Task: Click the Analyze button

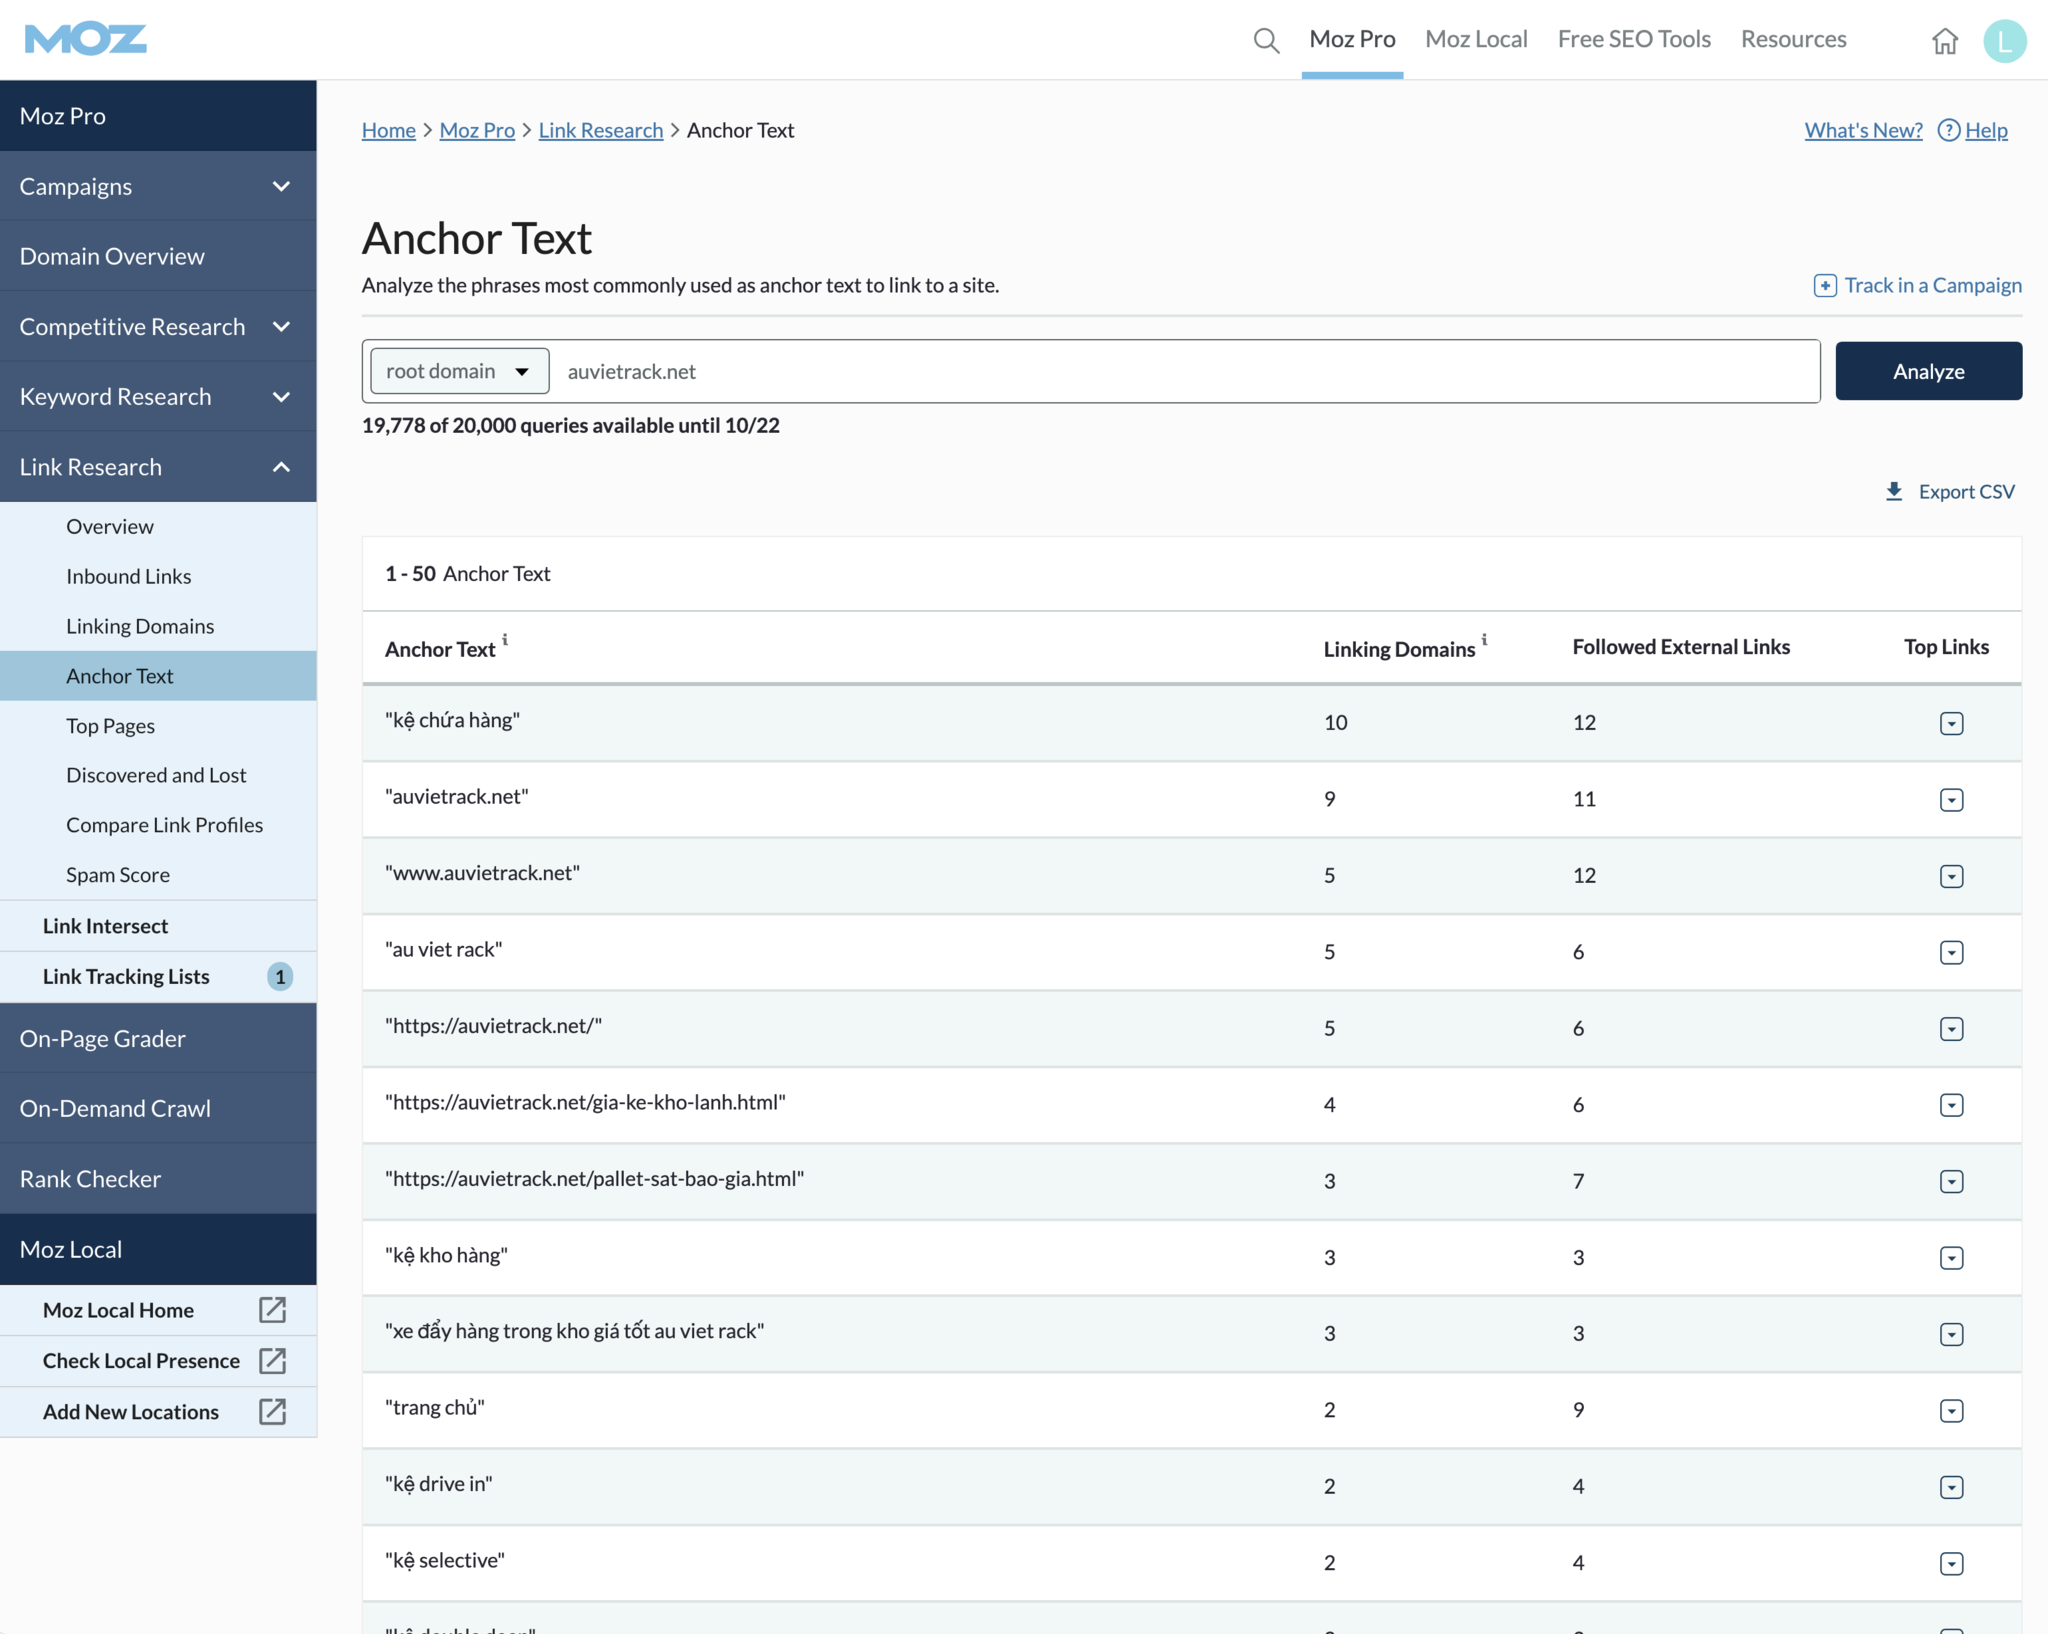Action: [x=1928, y=371]
